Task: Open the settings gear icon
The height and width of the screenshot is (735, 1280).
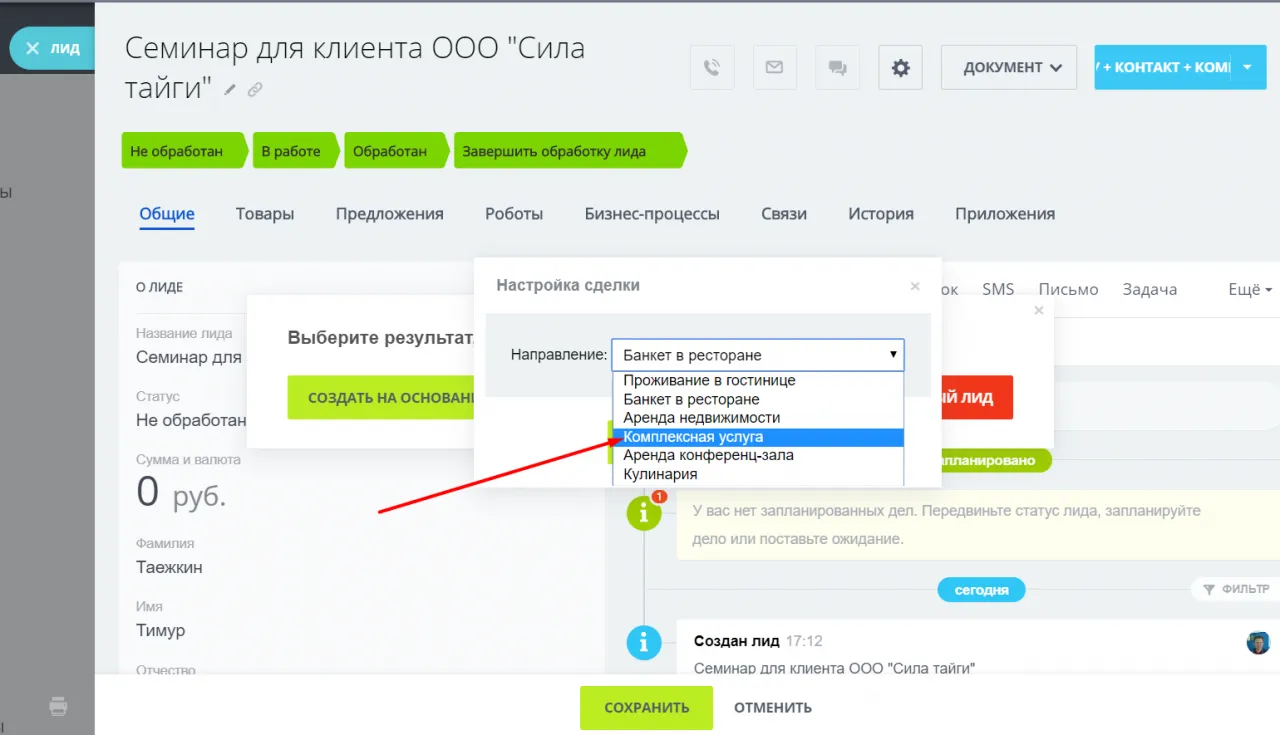Action: coord(900,67)
